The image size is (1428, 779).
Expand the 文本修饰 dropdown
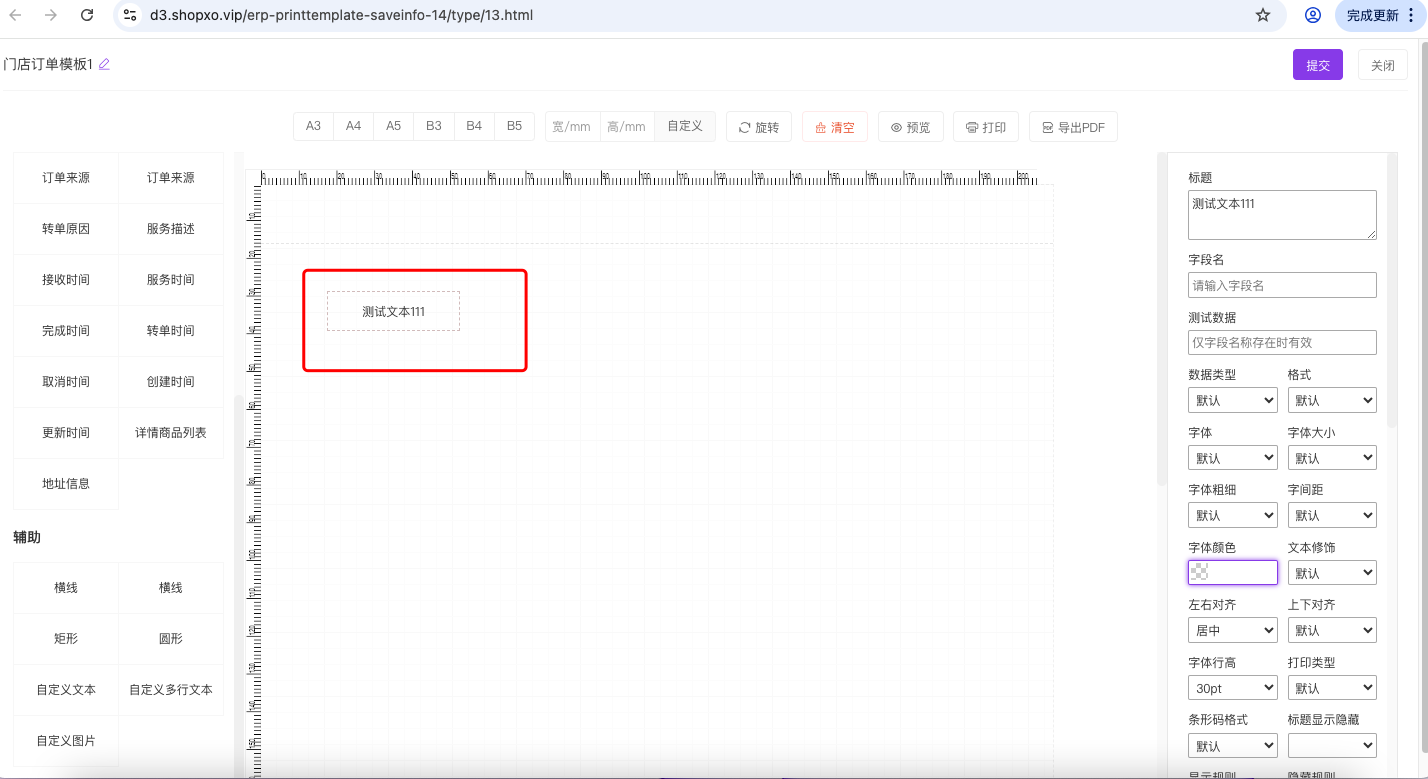tap(1332, 573)
